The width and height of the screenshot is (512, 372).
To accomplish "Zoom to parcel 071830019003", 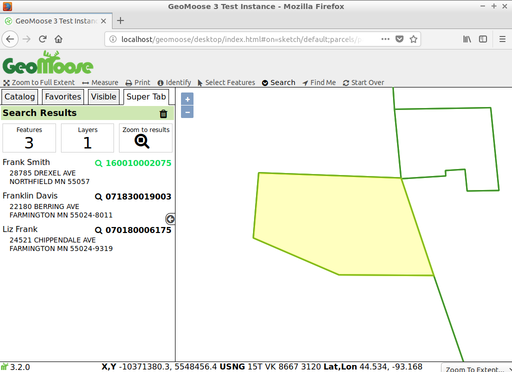I will coord(133,197).
